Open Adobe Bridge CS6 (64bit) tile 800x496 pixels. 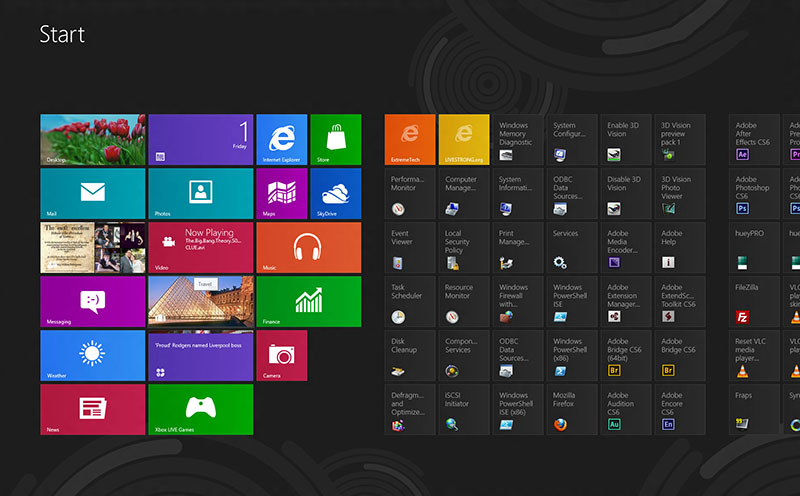[626, 356]
